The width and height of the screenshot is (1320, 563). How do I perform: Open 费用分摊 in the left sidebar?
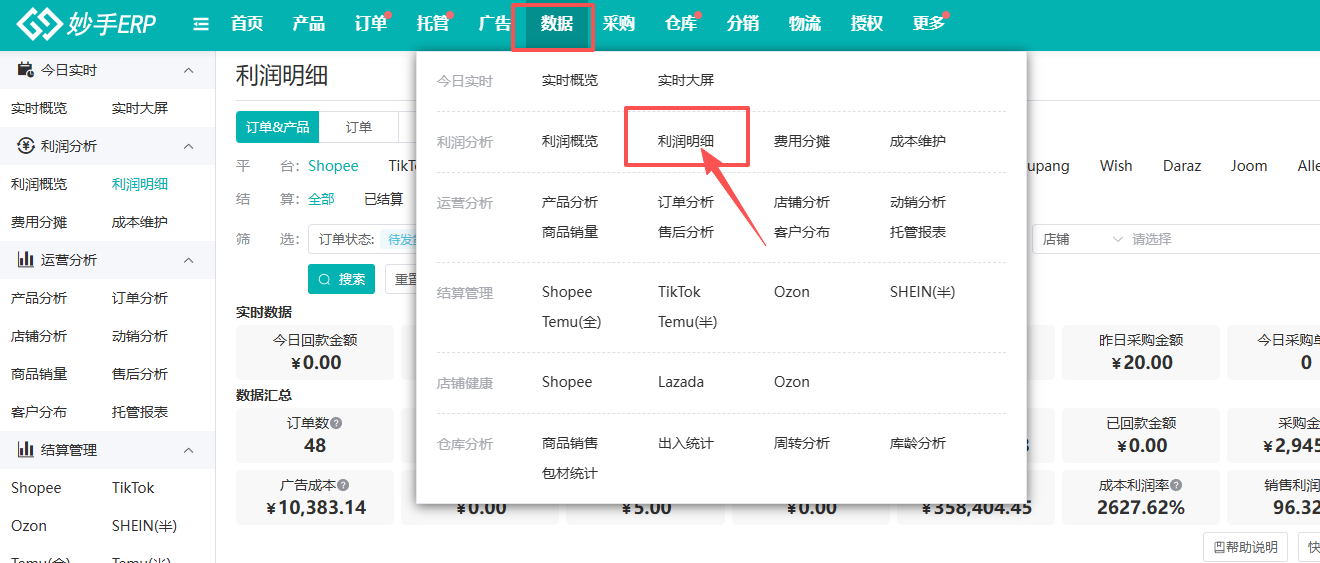(39, 222)
